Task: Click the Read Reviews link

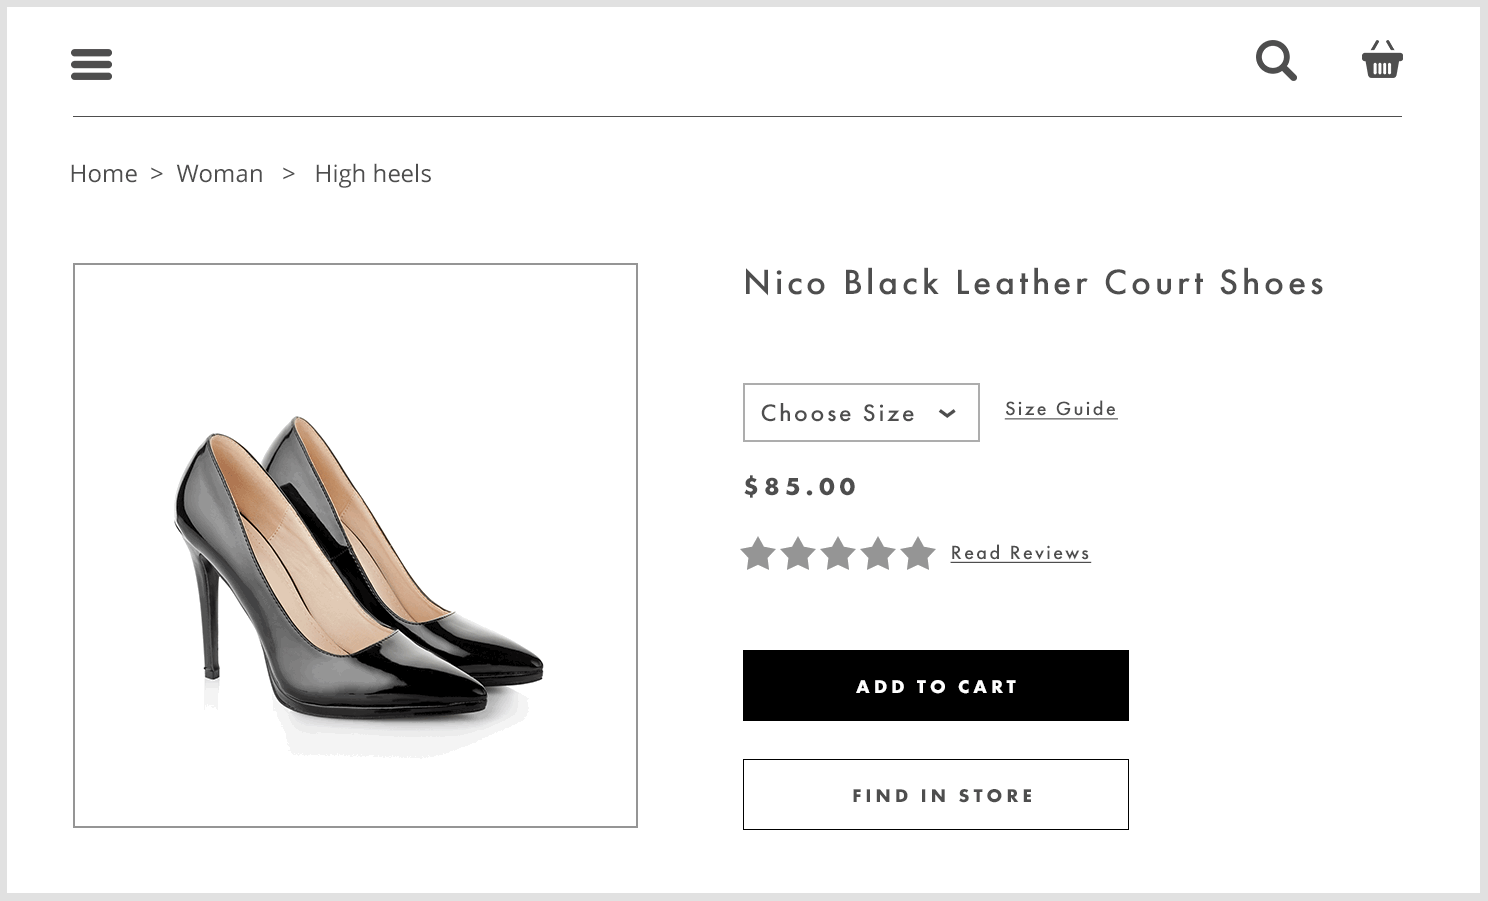Action: pos(1020,553)
